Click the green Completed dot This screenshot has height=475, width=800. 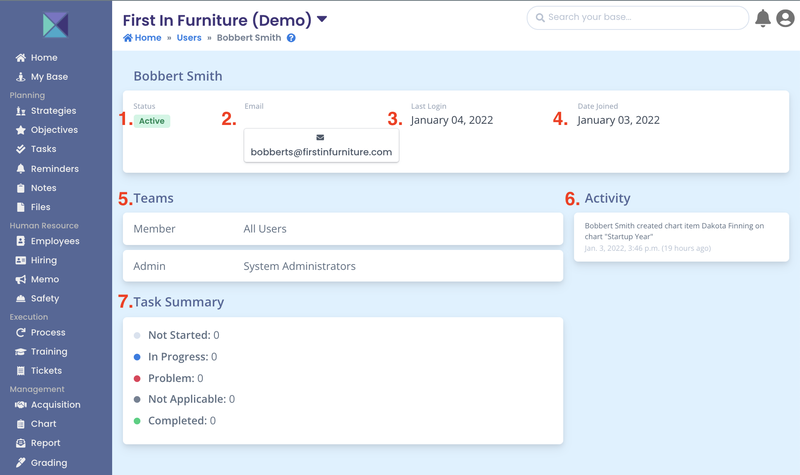(137, 421)
